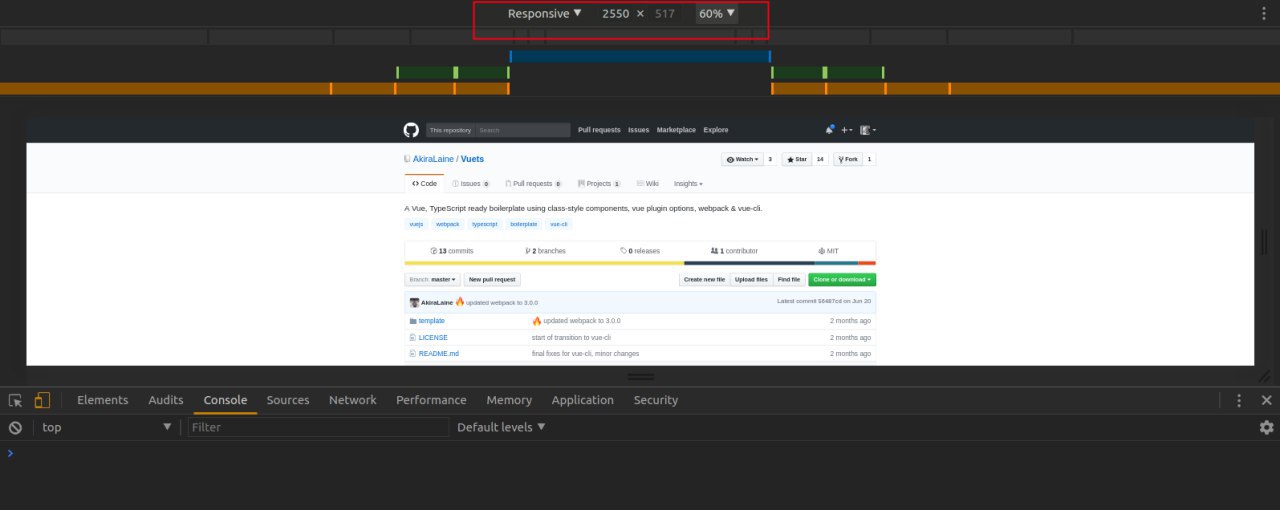Click Pull requests in GitHub header
Viewport: 1280px width, 510px height.
[599, 130]
